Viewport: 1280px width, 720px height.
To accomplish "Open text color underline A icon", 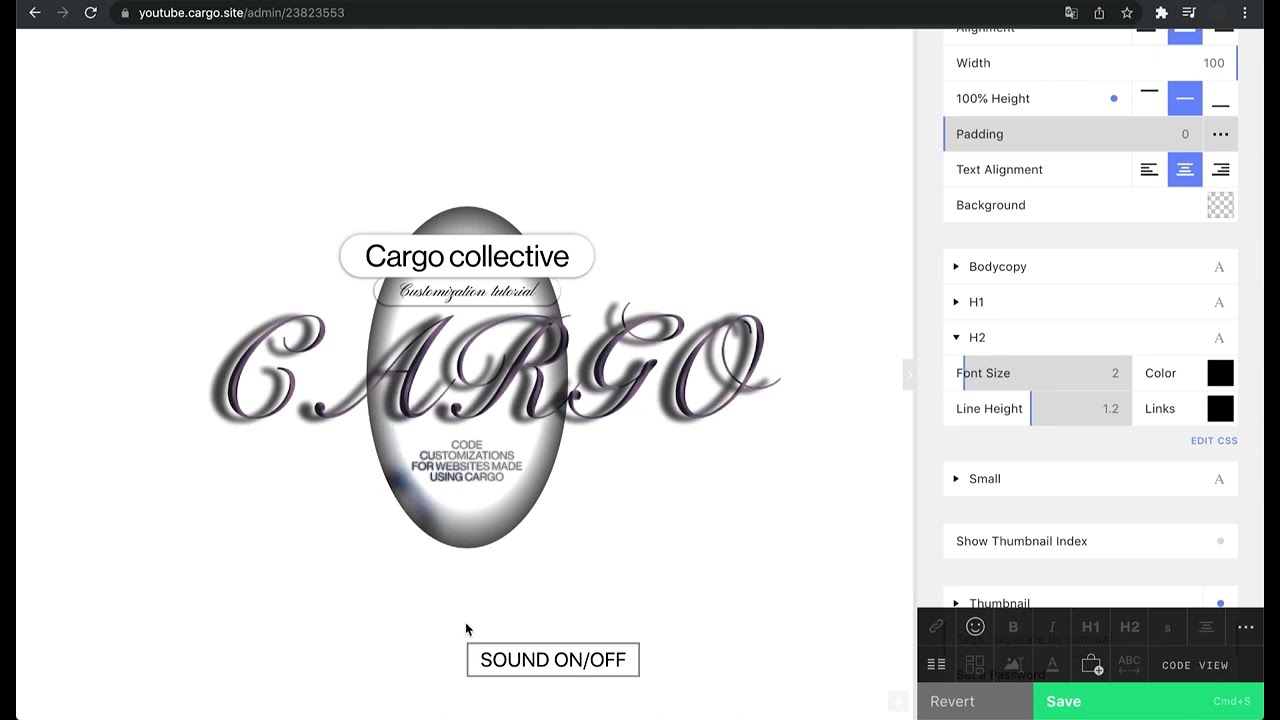I will point(1052,664).
